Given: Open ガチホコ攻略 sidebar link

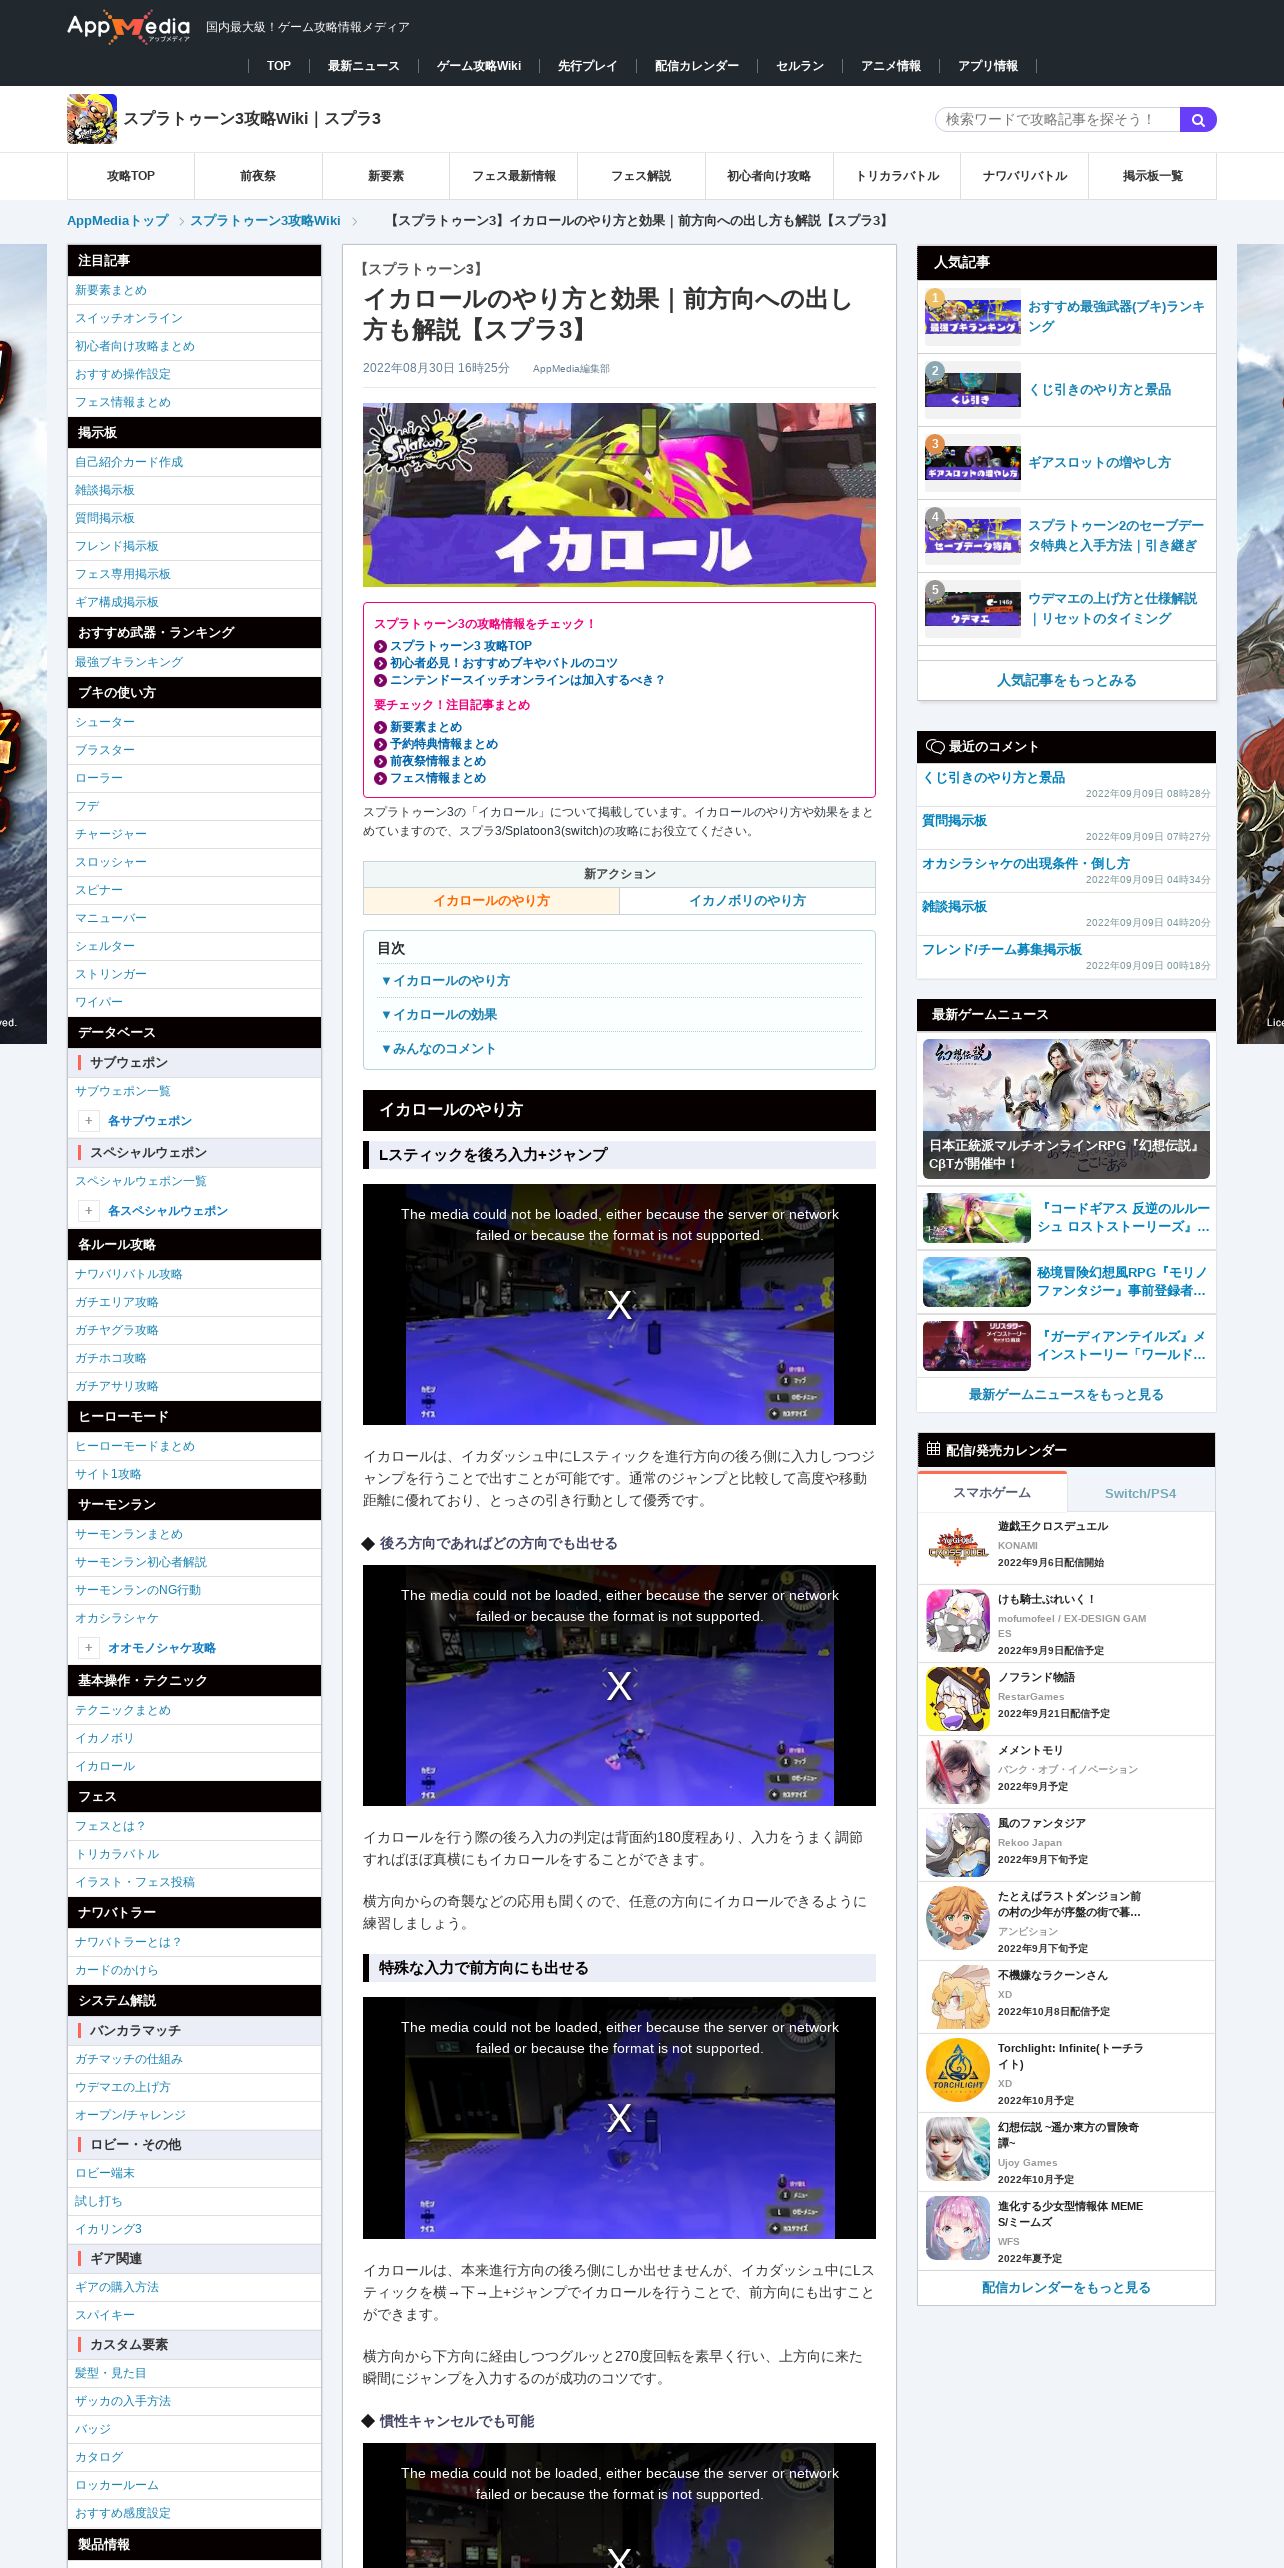Looking at the screenshot, I should 111,1358.
